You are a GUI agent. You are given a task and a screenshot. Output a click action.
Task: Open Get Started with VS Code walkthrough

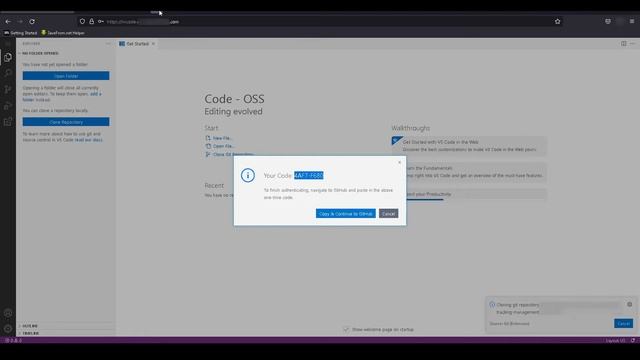point(469,145)
